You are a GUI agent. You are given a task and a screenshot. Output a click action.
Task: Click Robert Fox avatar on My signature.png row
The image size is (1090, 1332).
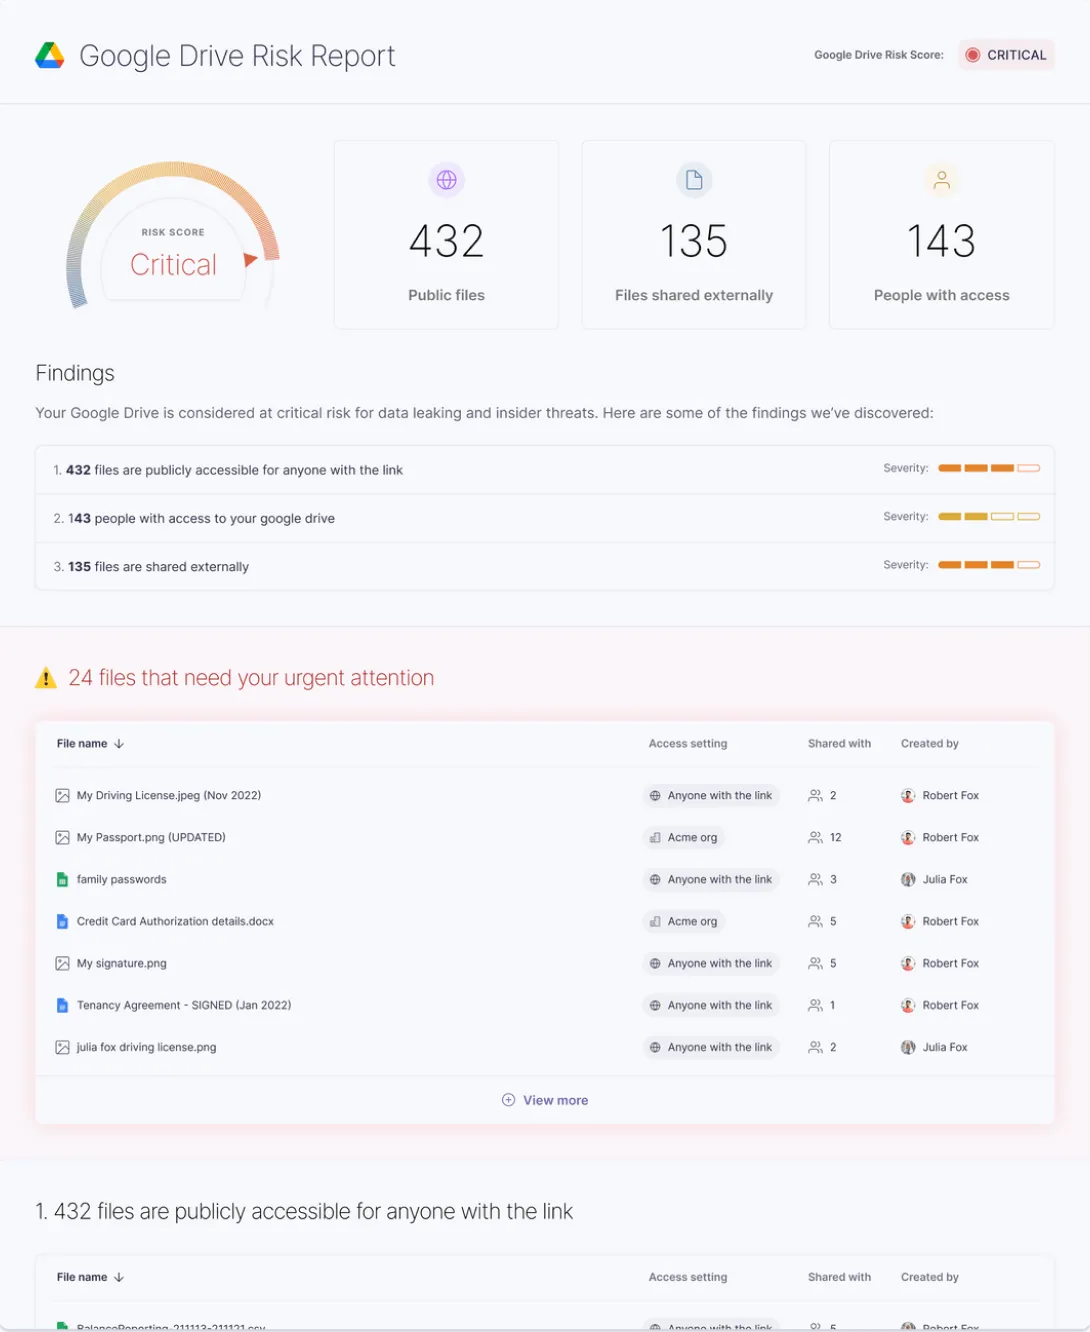point(908,964)
